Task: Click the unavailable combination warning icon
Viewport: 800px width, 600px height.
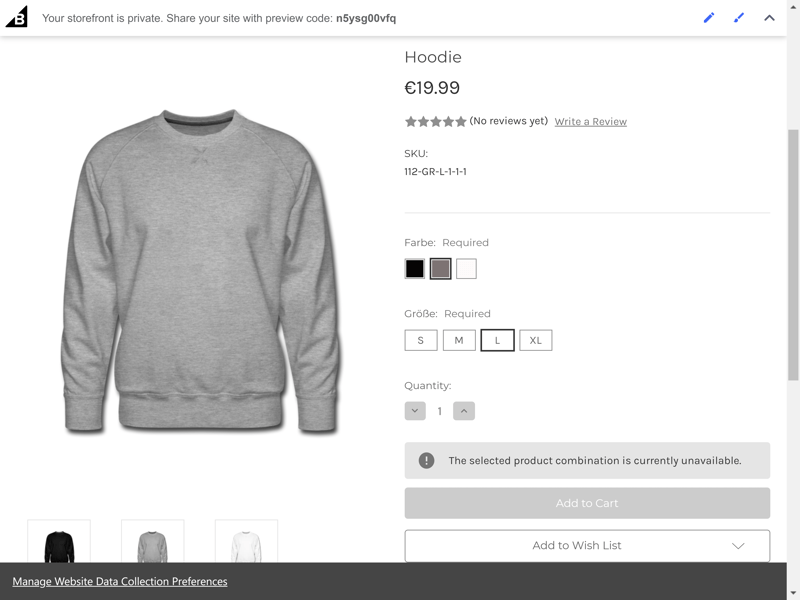Action: [x=427, y=460]
